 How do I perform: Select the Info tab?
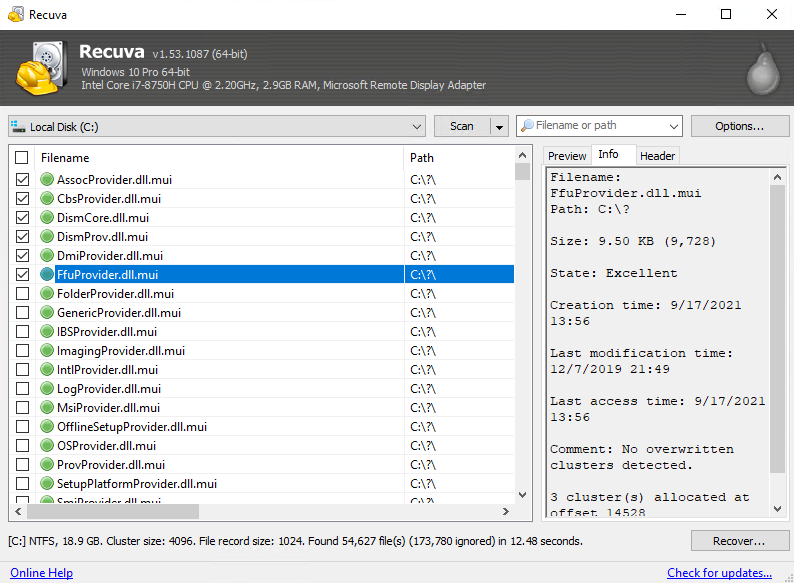click(608, 154)
